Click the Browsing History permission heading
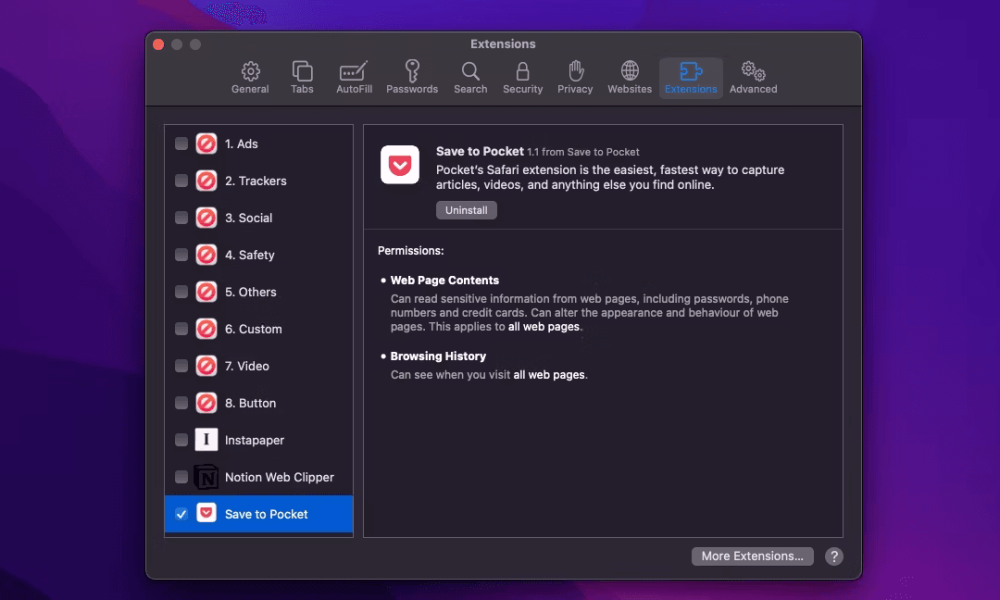Image resolution: width=1000 pixels, height=600 pixels. click(438, 356)
